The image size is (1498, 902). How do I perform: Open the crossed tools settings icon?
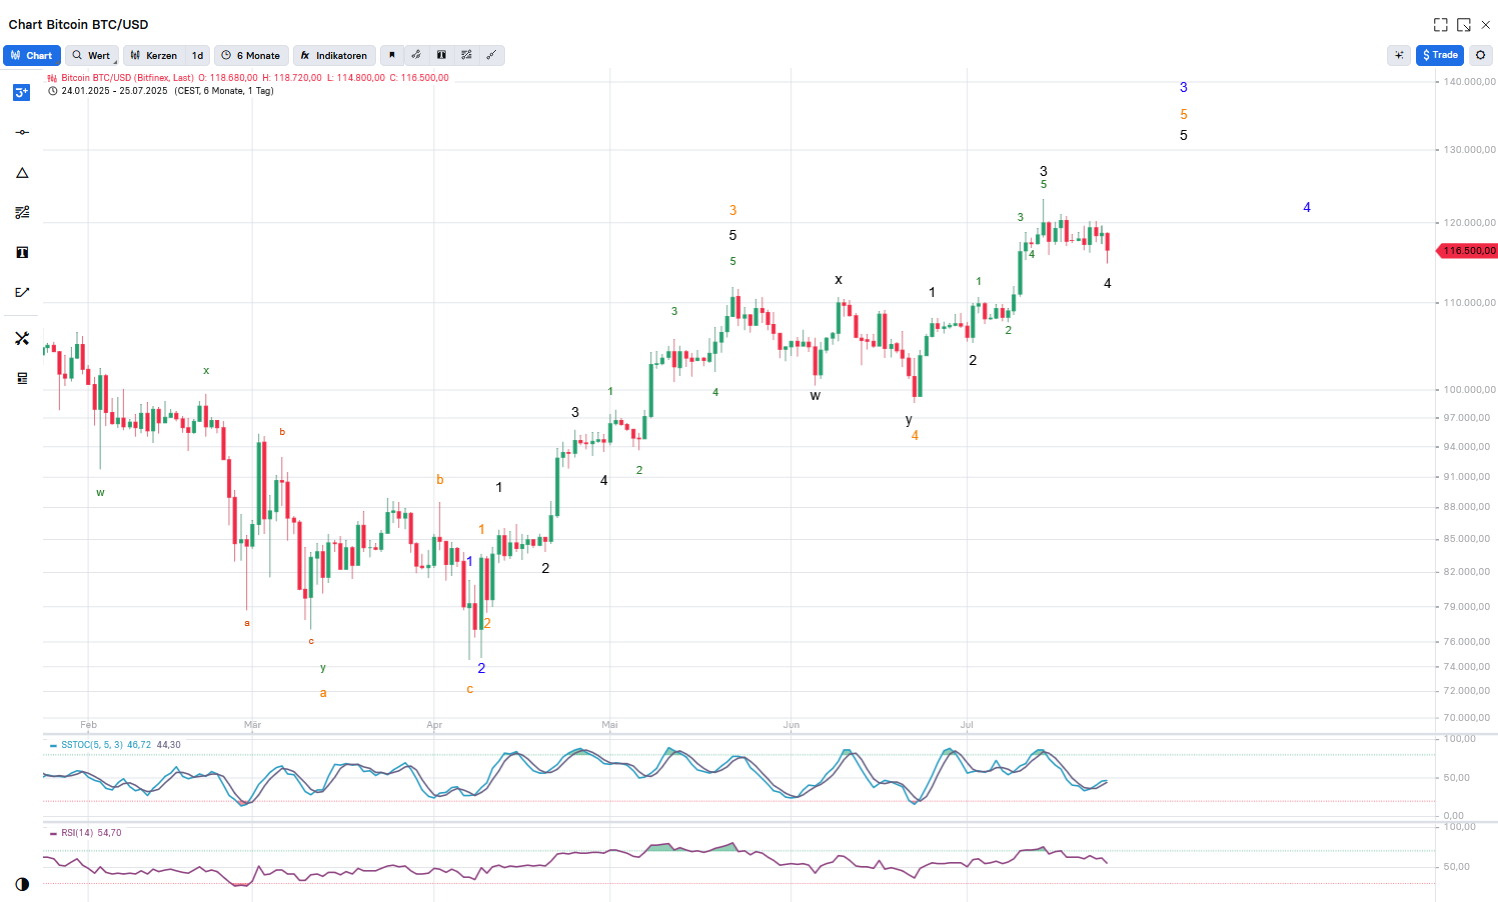pos(22,338)
